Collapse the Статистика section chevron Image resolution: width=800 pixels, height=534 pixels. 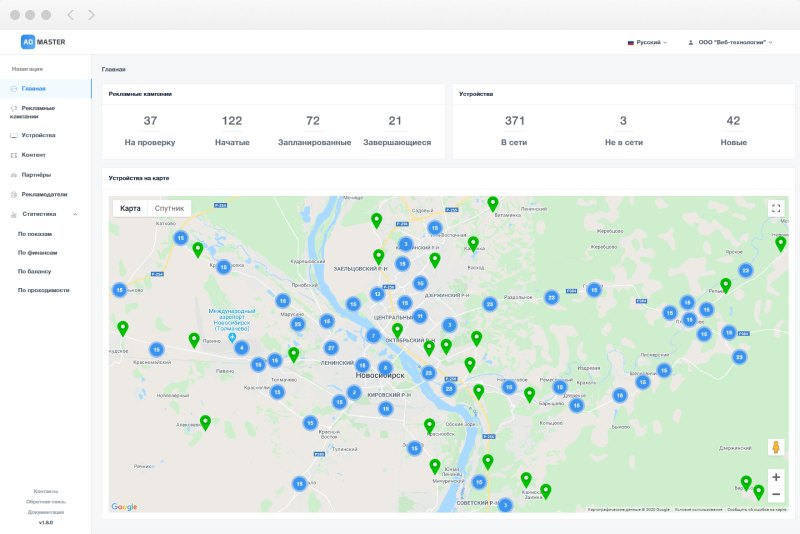[76, 214]
